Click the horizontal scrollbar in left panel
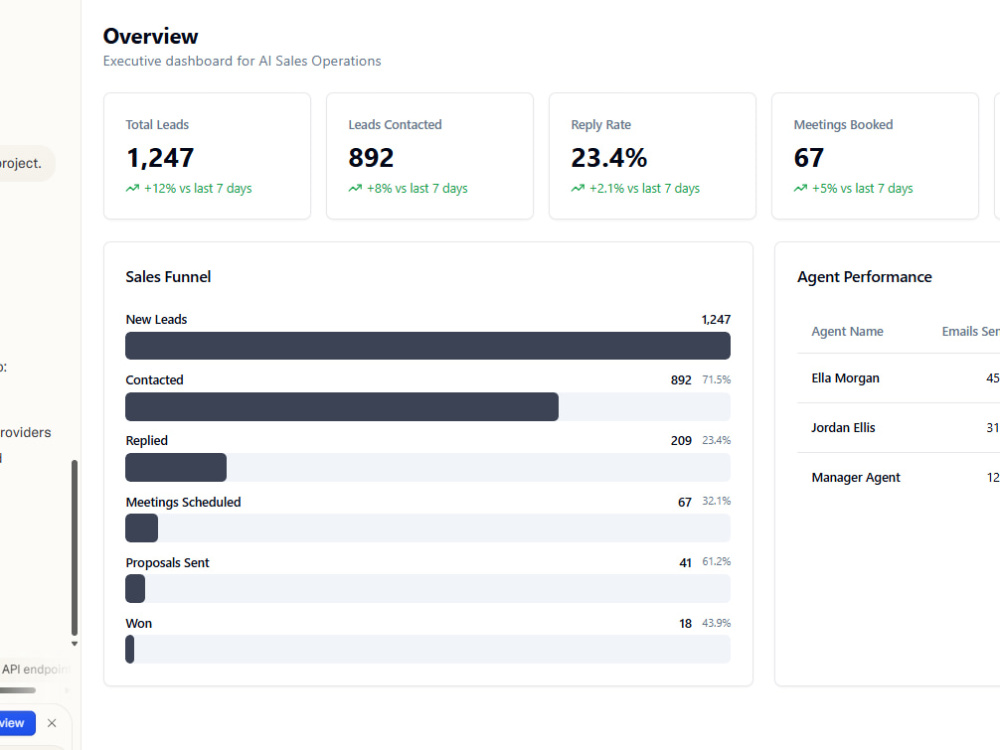Screen dimensions: 1000x750 tap(18, 689)
